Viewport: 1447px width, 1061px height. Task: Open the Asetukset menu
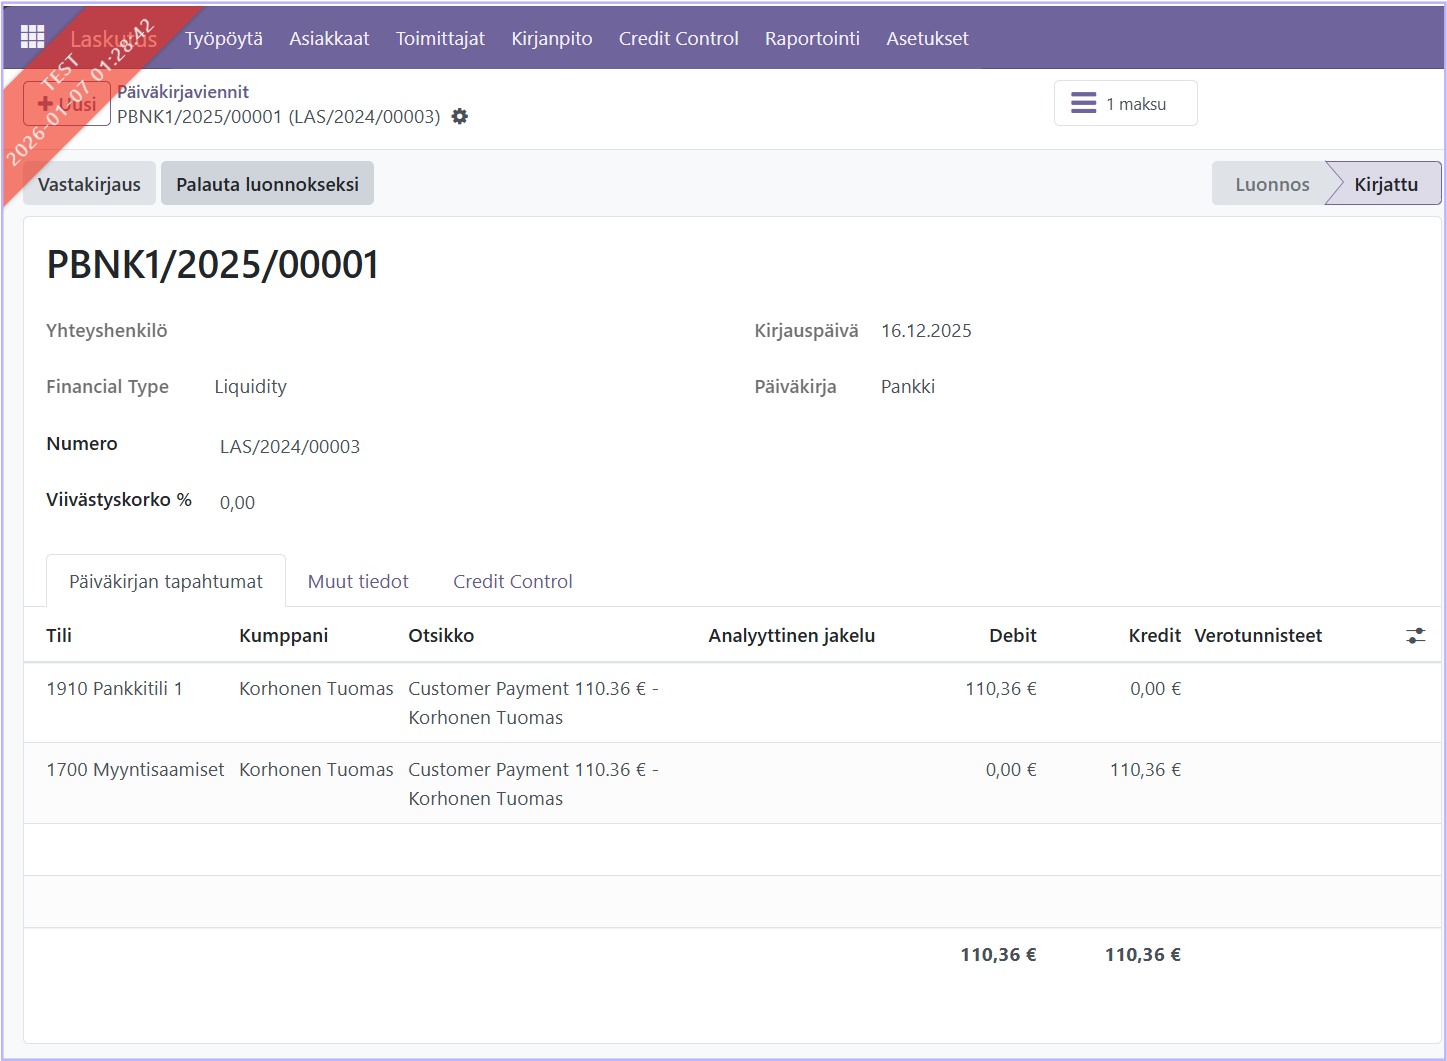point(927,39)
